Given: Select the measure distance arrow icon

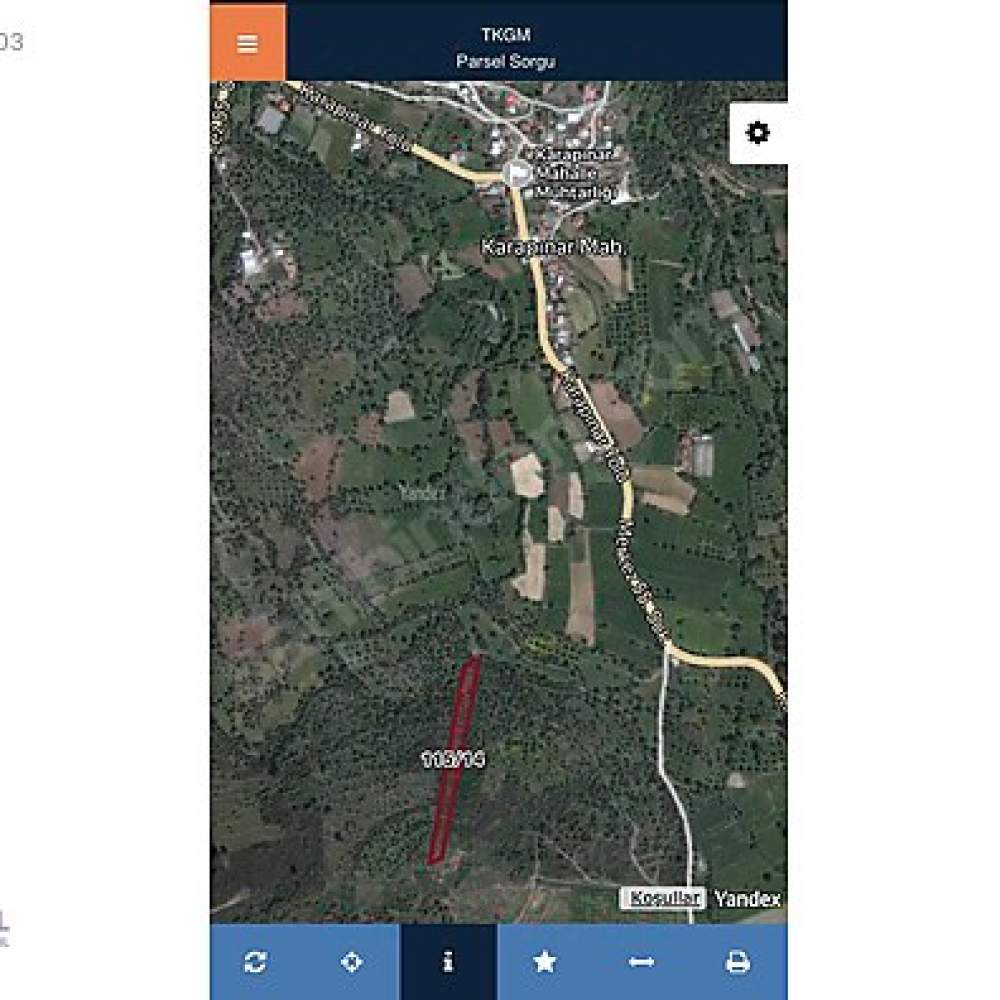Looking at the screenshot, I should coord(641,961).
